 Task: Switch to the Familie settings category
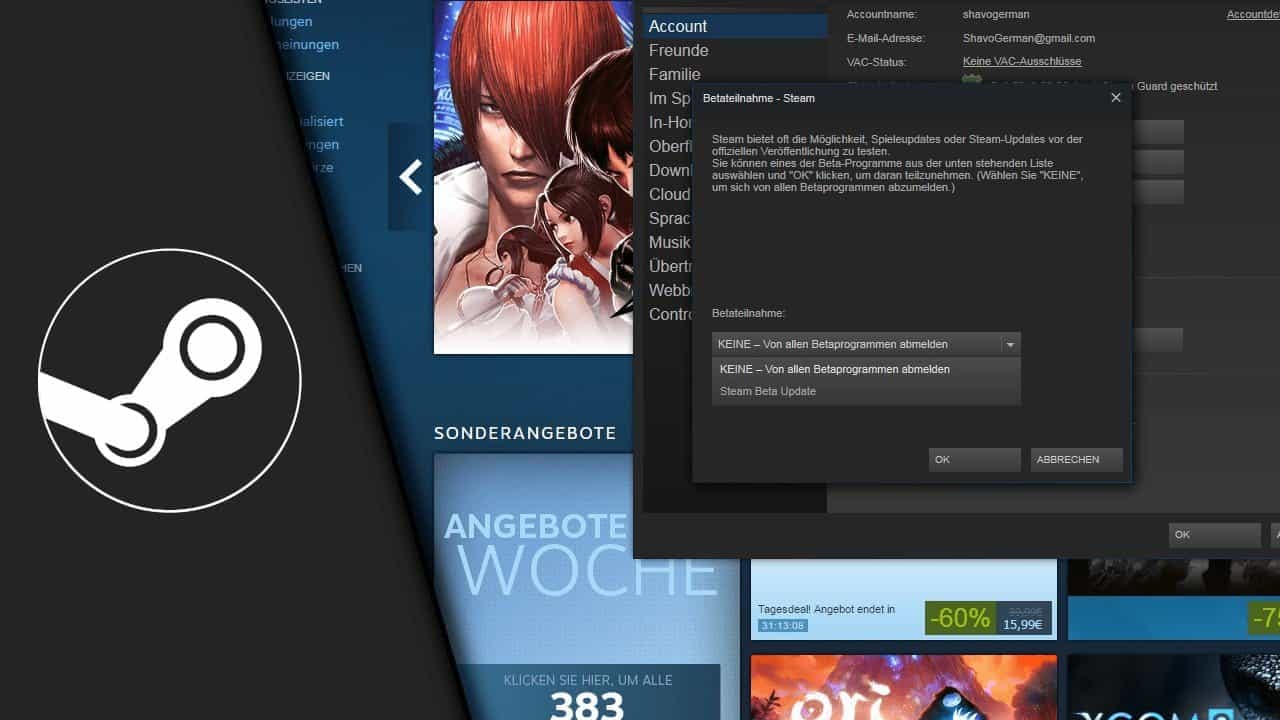(x=675, y=74)
